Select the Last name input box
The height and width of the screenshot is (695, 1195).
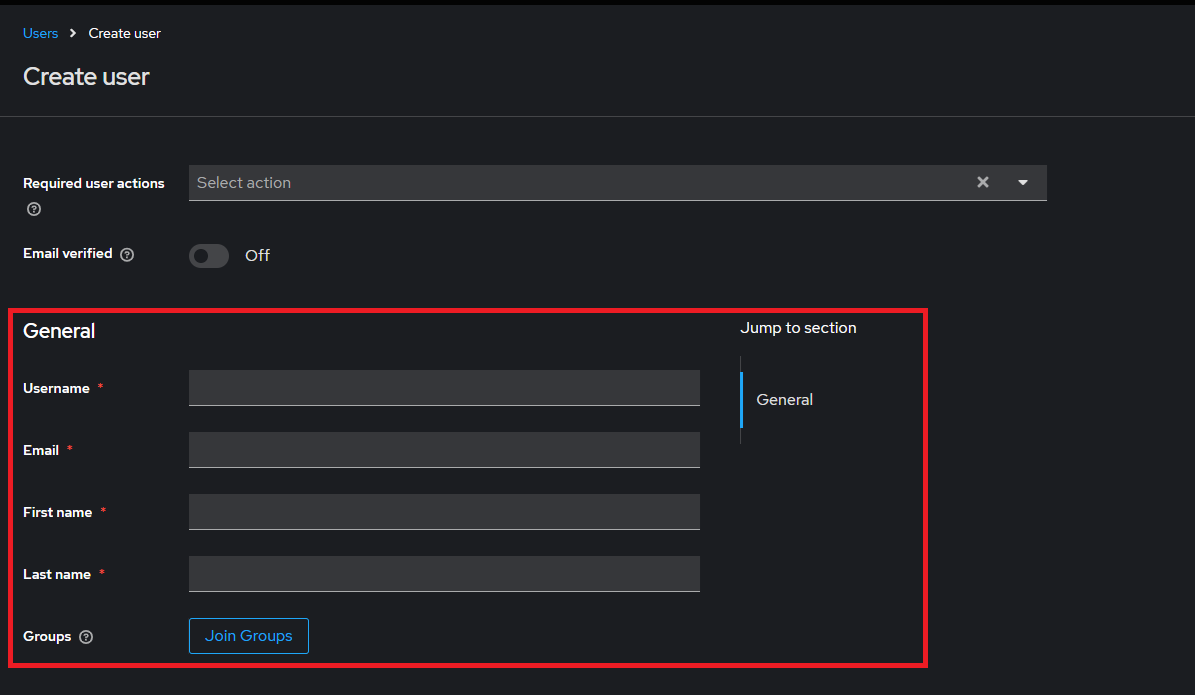[x=444, y=573]
